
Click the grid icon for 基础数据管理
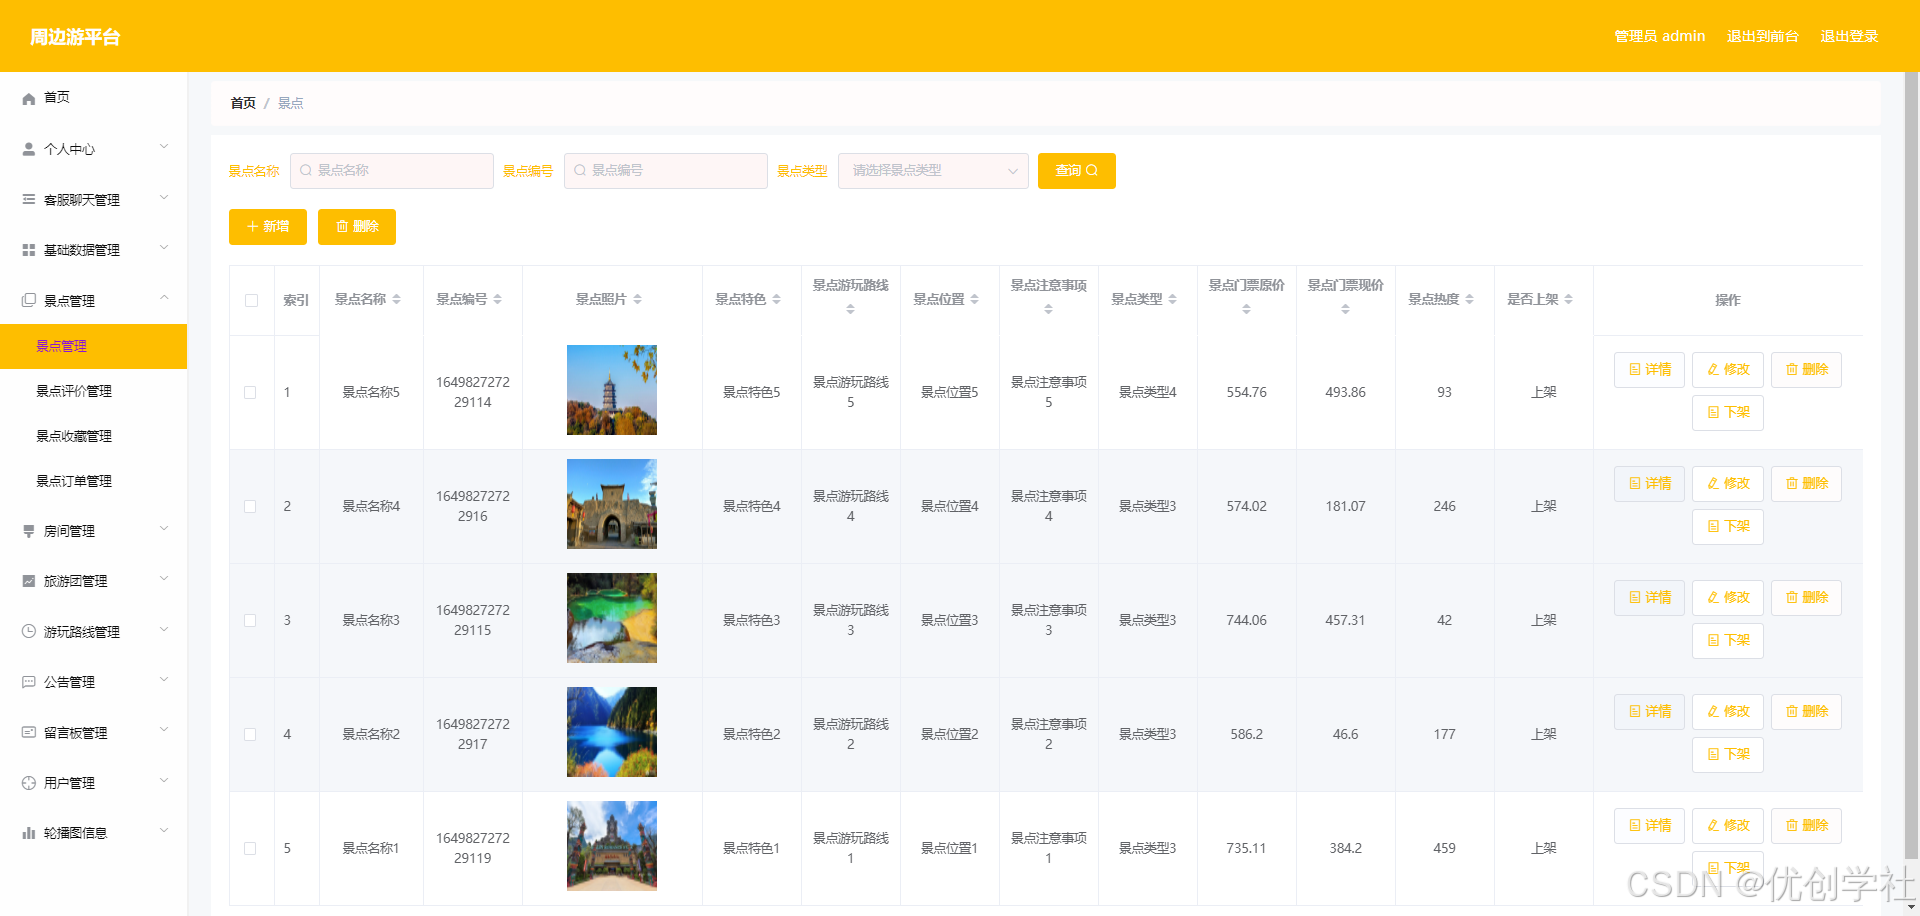pos(29,250)
